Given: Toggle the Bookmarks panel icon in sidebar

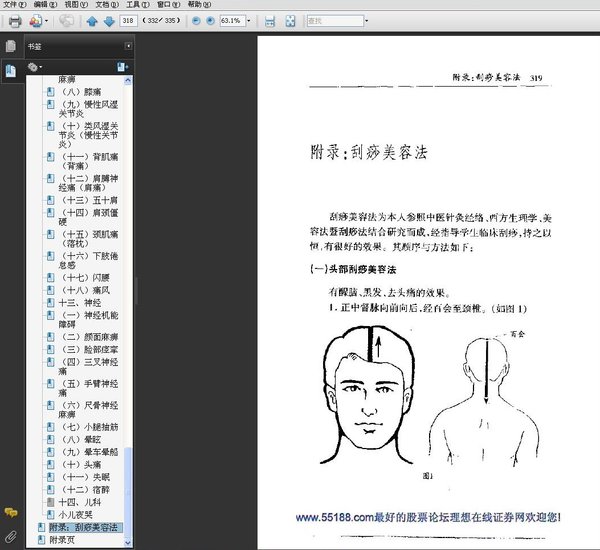Looking at the screenshot, I should [11, 71].
